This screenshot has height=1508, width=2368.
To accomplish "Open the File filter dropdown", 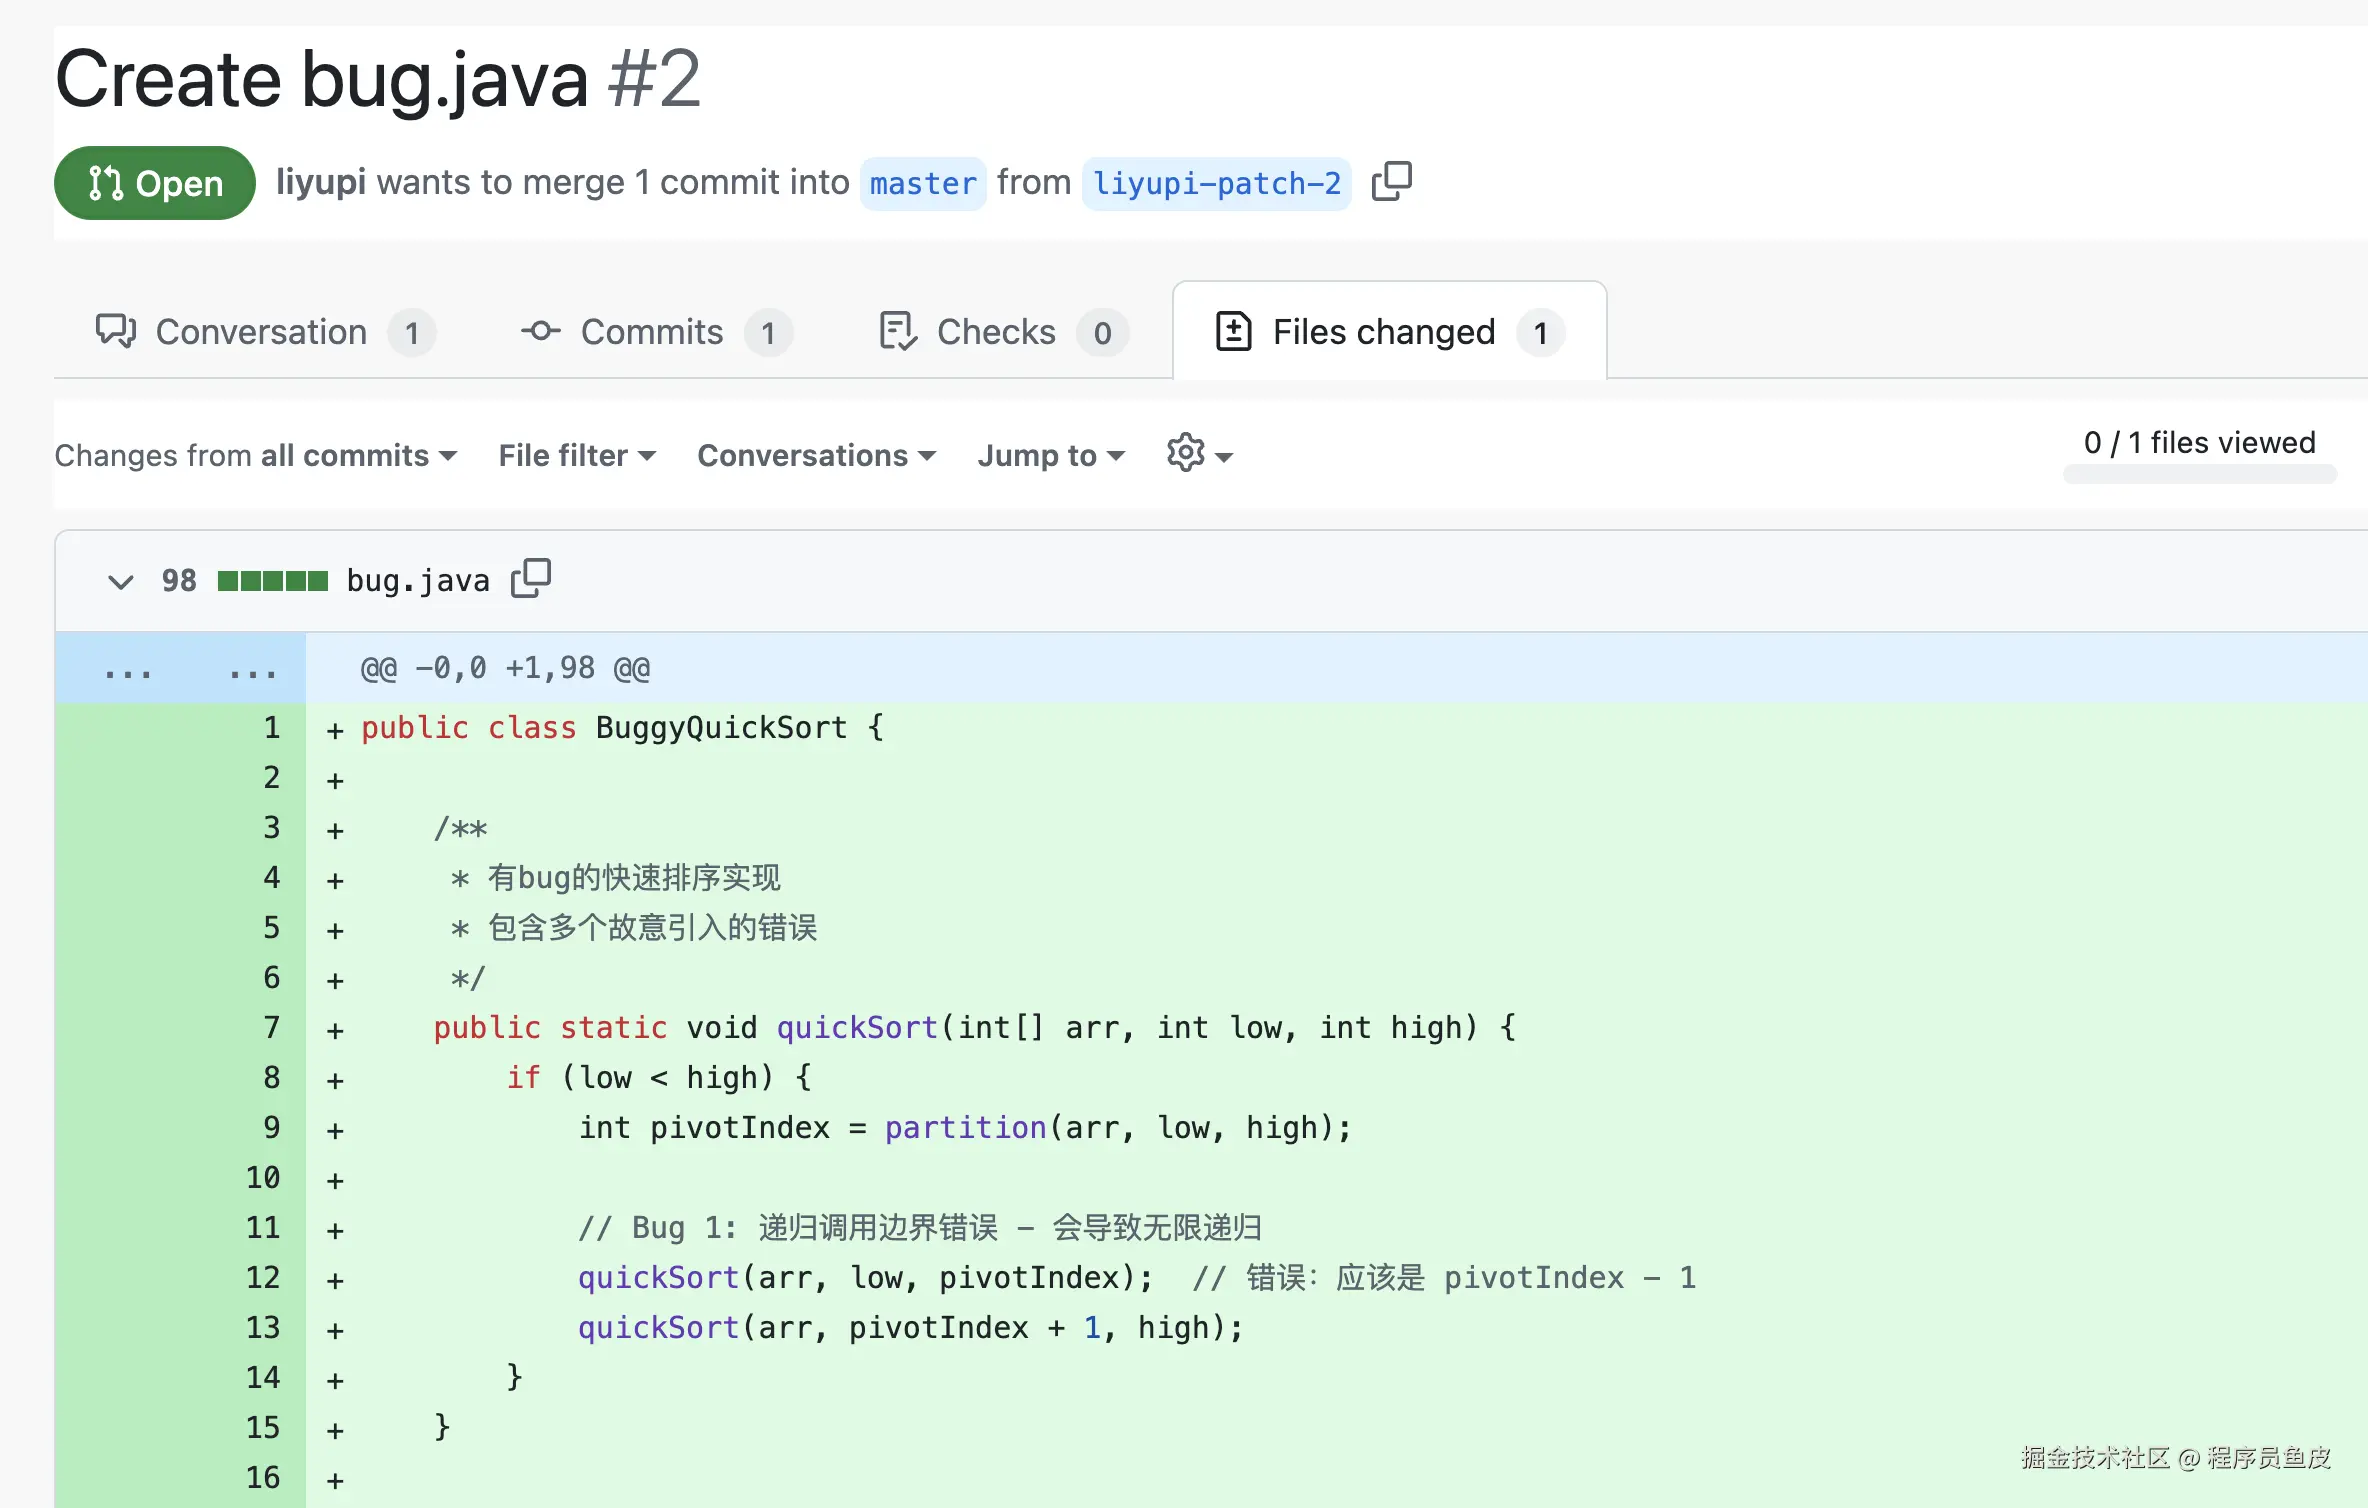I will coord(577,456).
